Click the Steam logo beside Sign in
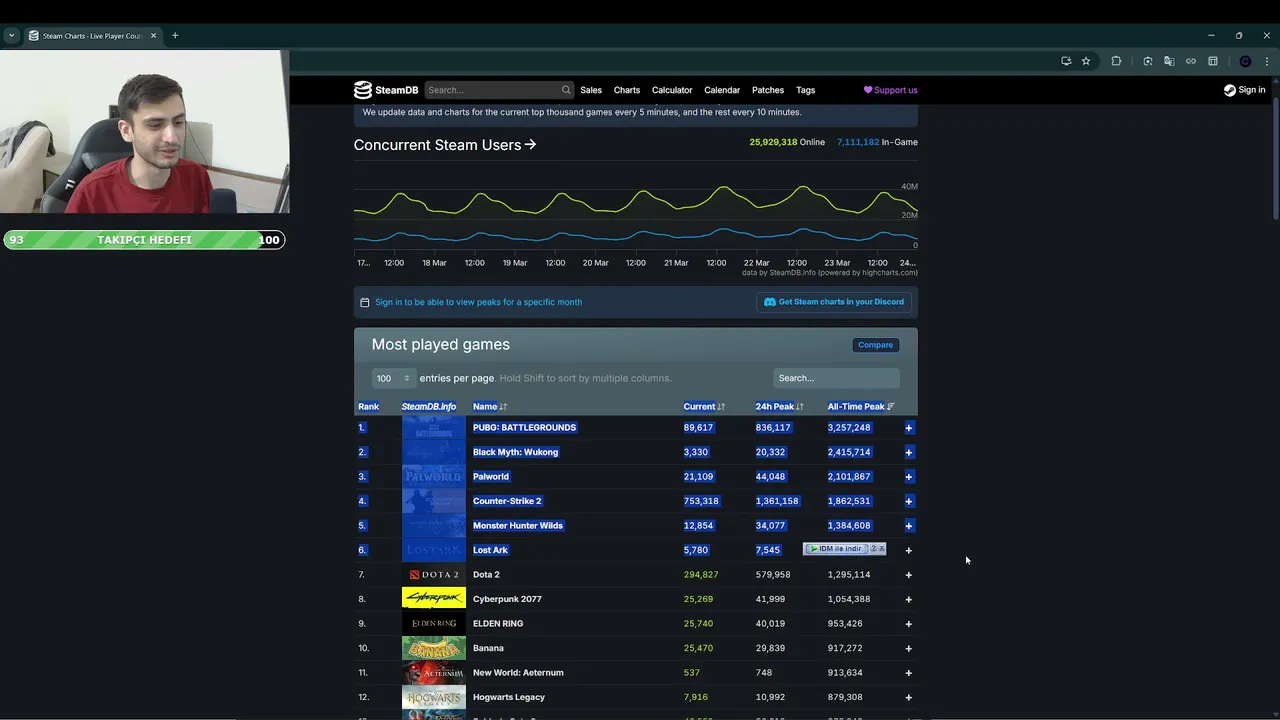This screenshot has height=720, width=1280. [1230, 90]
